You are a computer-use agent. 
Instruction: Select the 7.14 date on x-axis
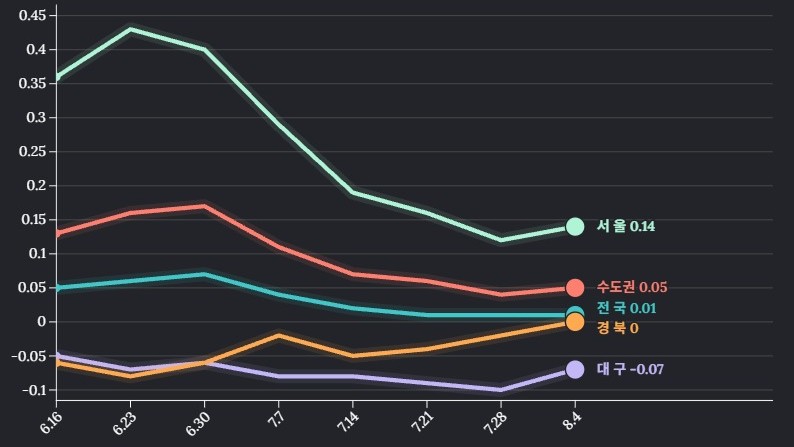(x=349, y=421)
